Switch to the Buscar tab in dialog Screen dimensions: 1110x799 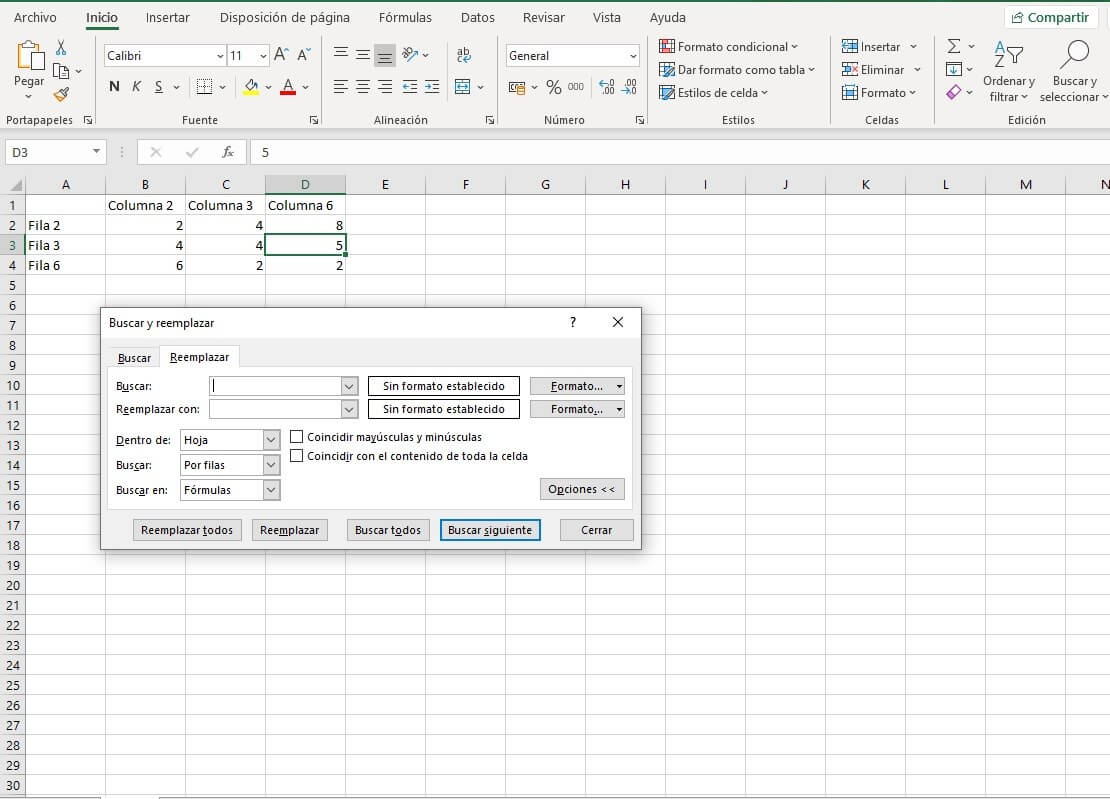pyautogui.click(x=134, y=358)
